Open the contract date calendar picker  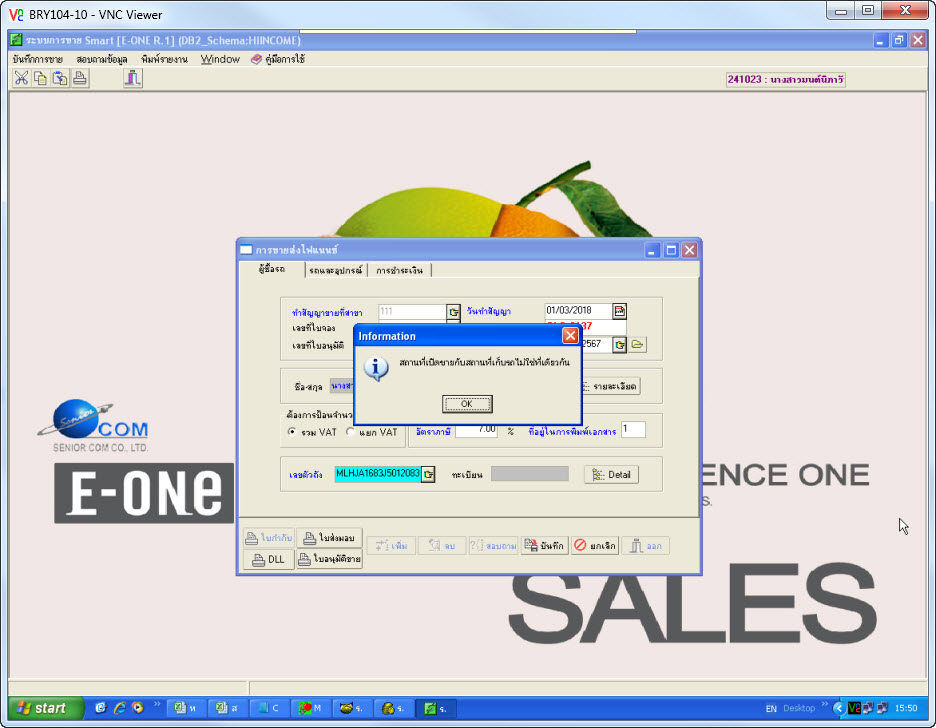point(619,311)
